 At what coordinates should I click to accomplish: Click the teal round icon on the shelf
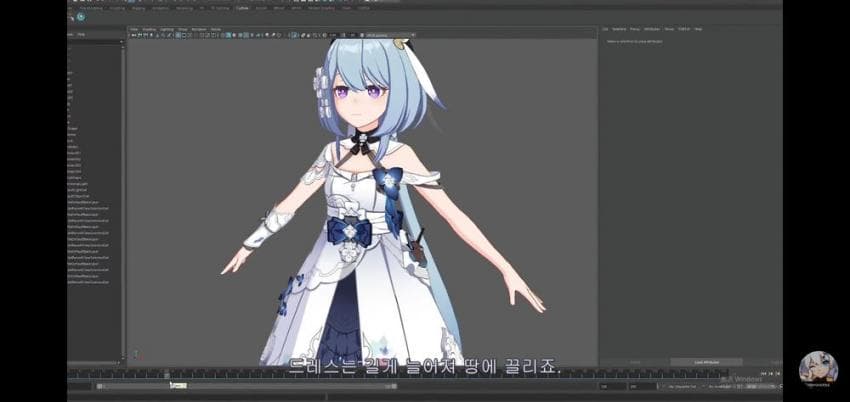(80, 17)
